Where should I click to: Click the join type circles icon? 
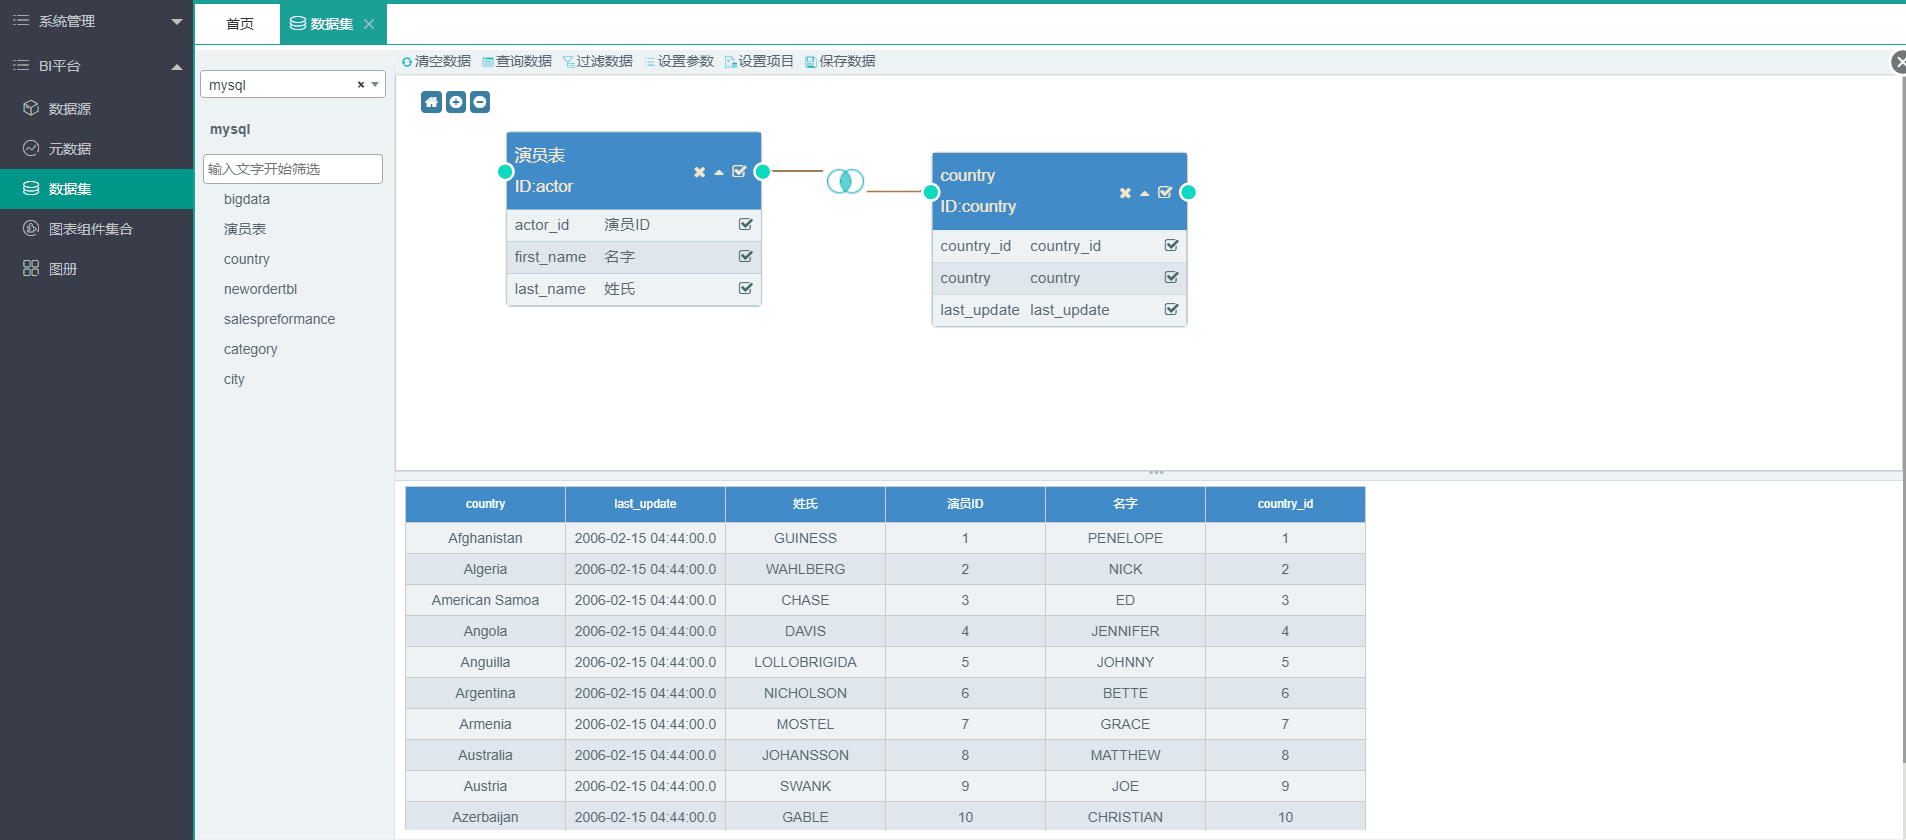[x=845, y=181]
